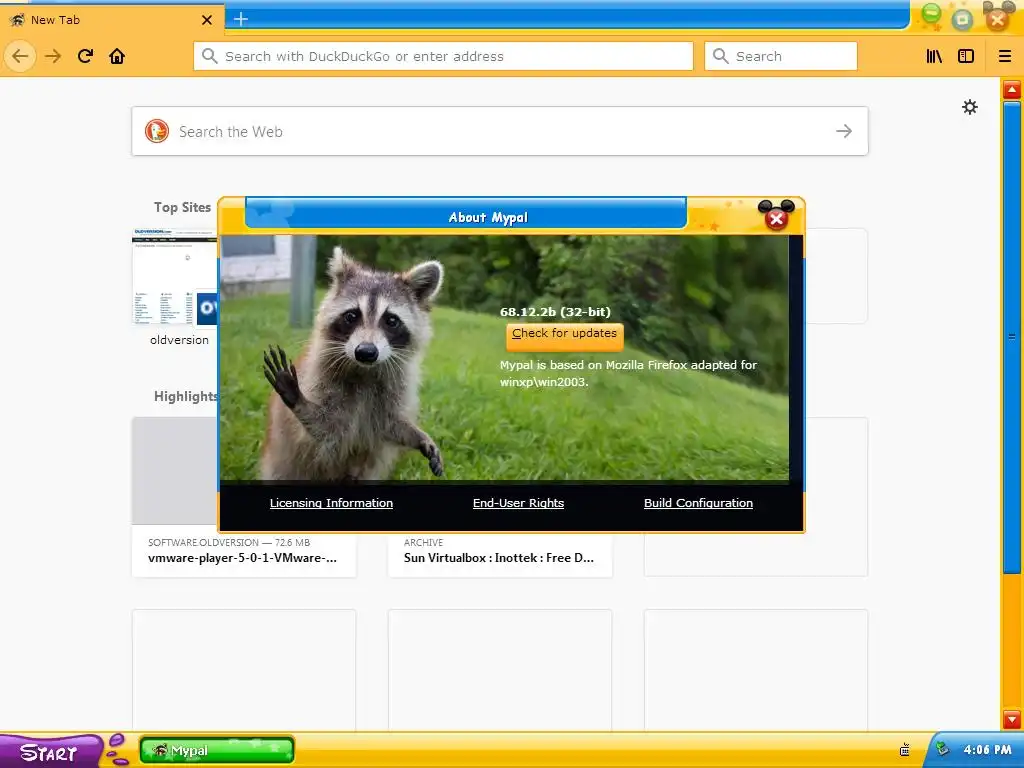1024x768 pixels.
Task: Focus the Search the Web field
Action: click(x=500, y=131)
